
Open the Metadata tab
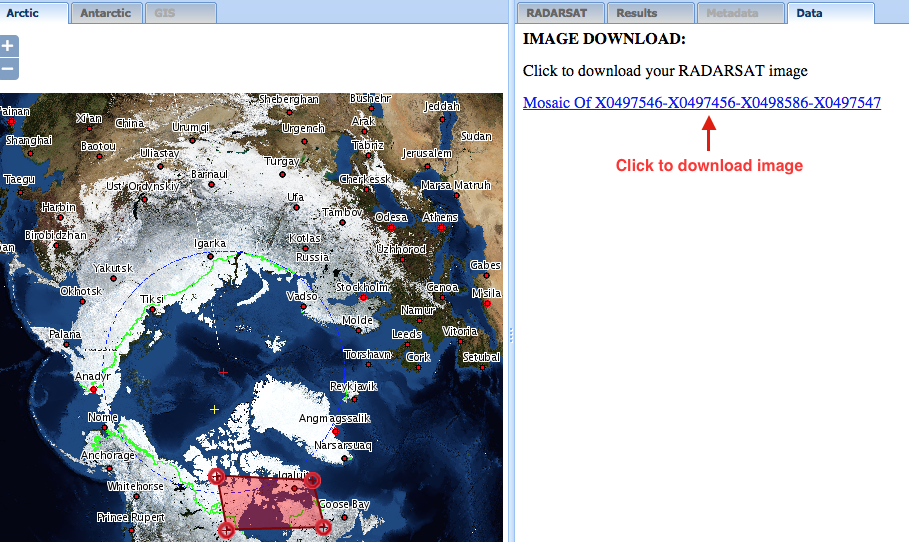tap(740, 13)
